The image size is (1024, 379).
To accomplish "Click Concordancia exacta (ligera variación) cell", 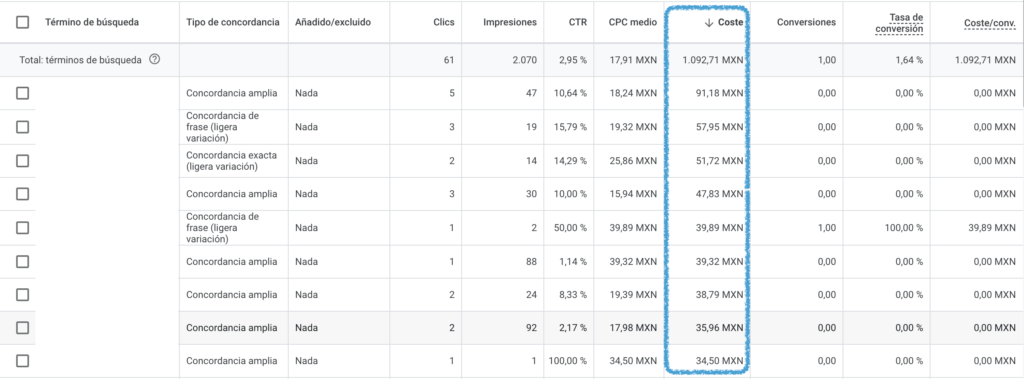I will coord(231,161).
